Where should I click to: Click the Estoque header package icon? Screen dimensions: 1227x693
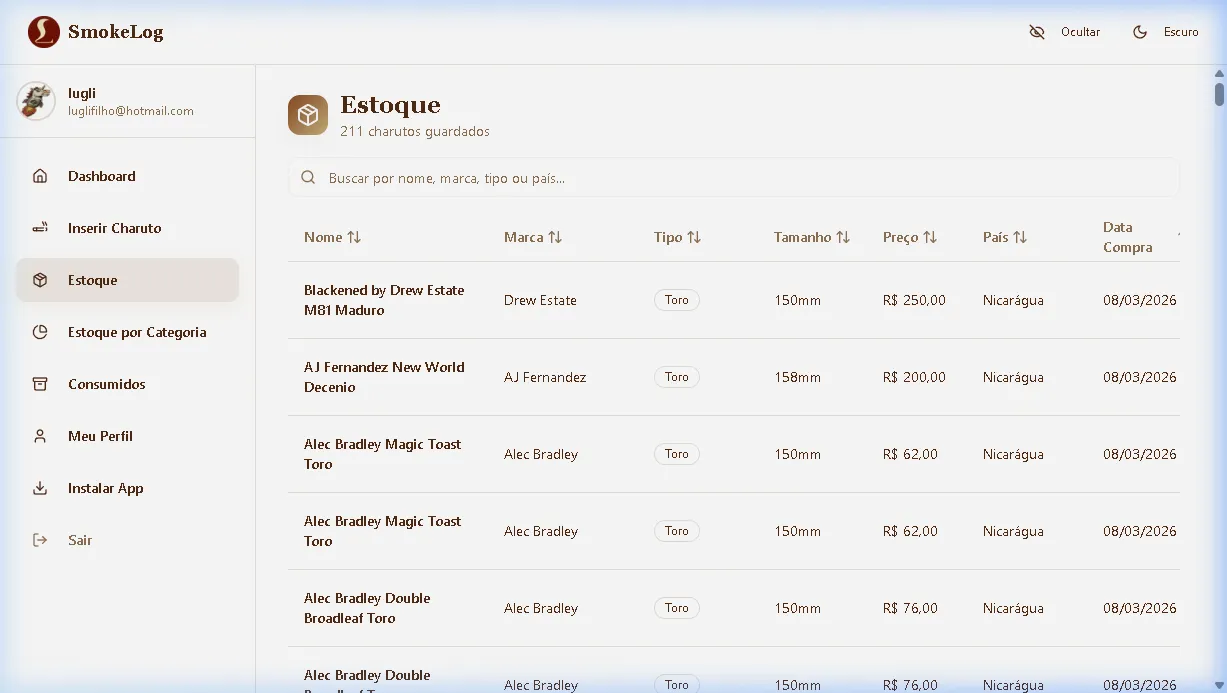[x=308, y=115]
